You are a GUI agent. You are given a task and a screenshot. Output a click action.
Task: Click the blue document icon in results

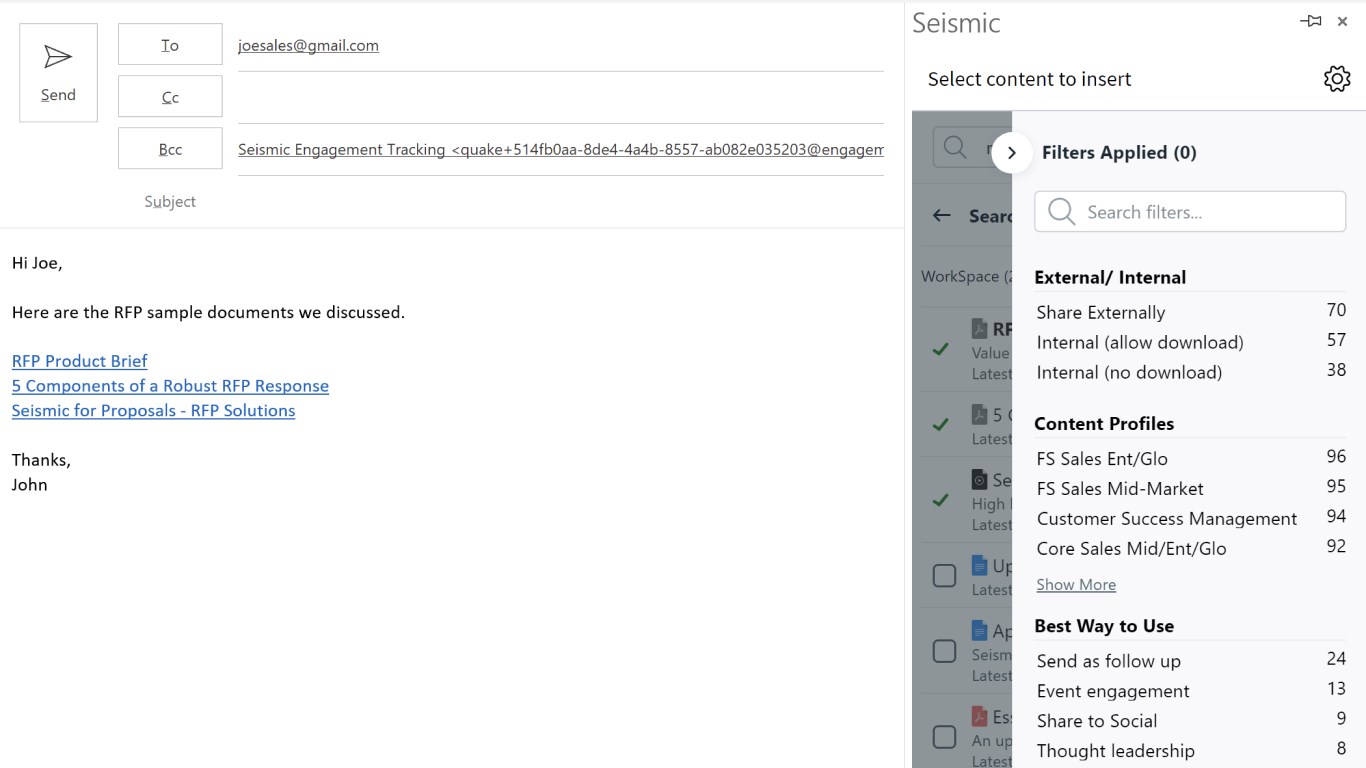(980, 566)
